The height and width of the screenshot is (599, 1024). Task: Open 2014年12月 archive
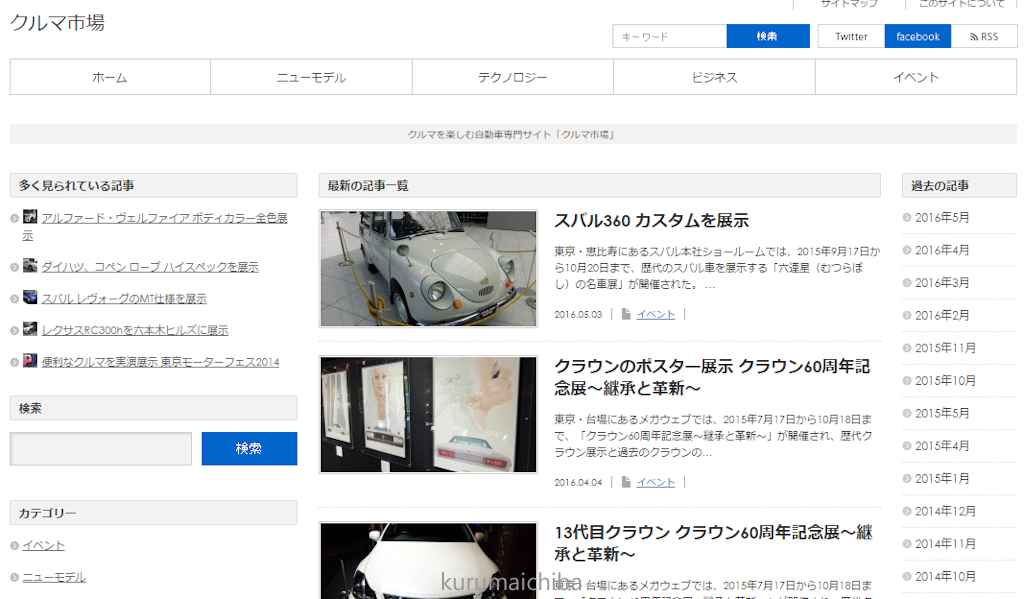click(x=945, y=511)
